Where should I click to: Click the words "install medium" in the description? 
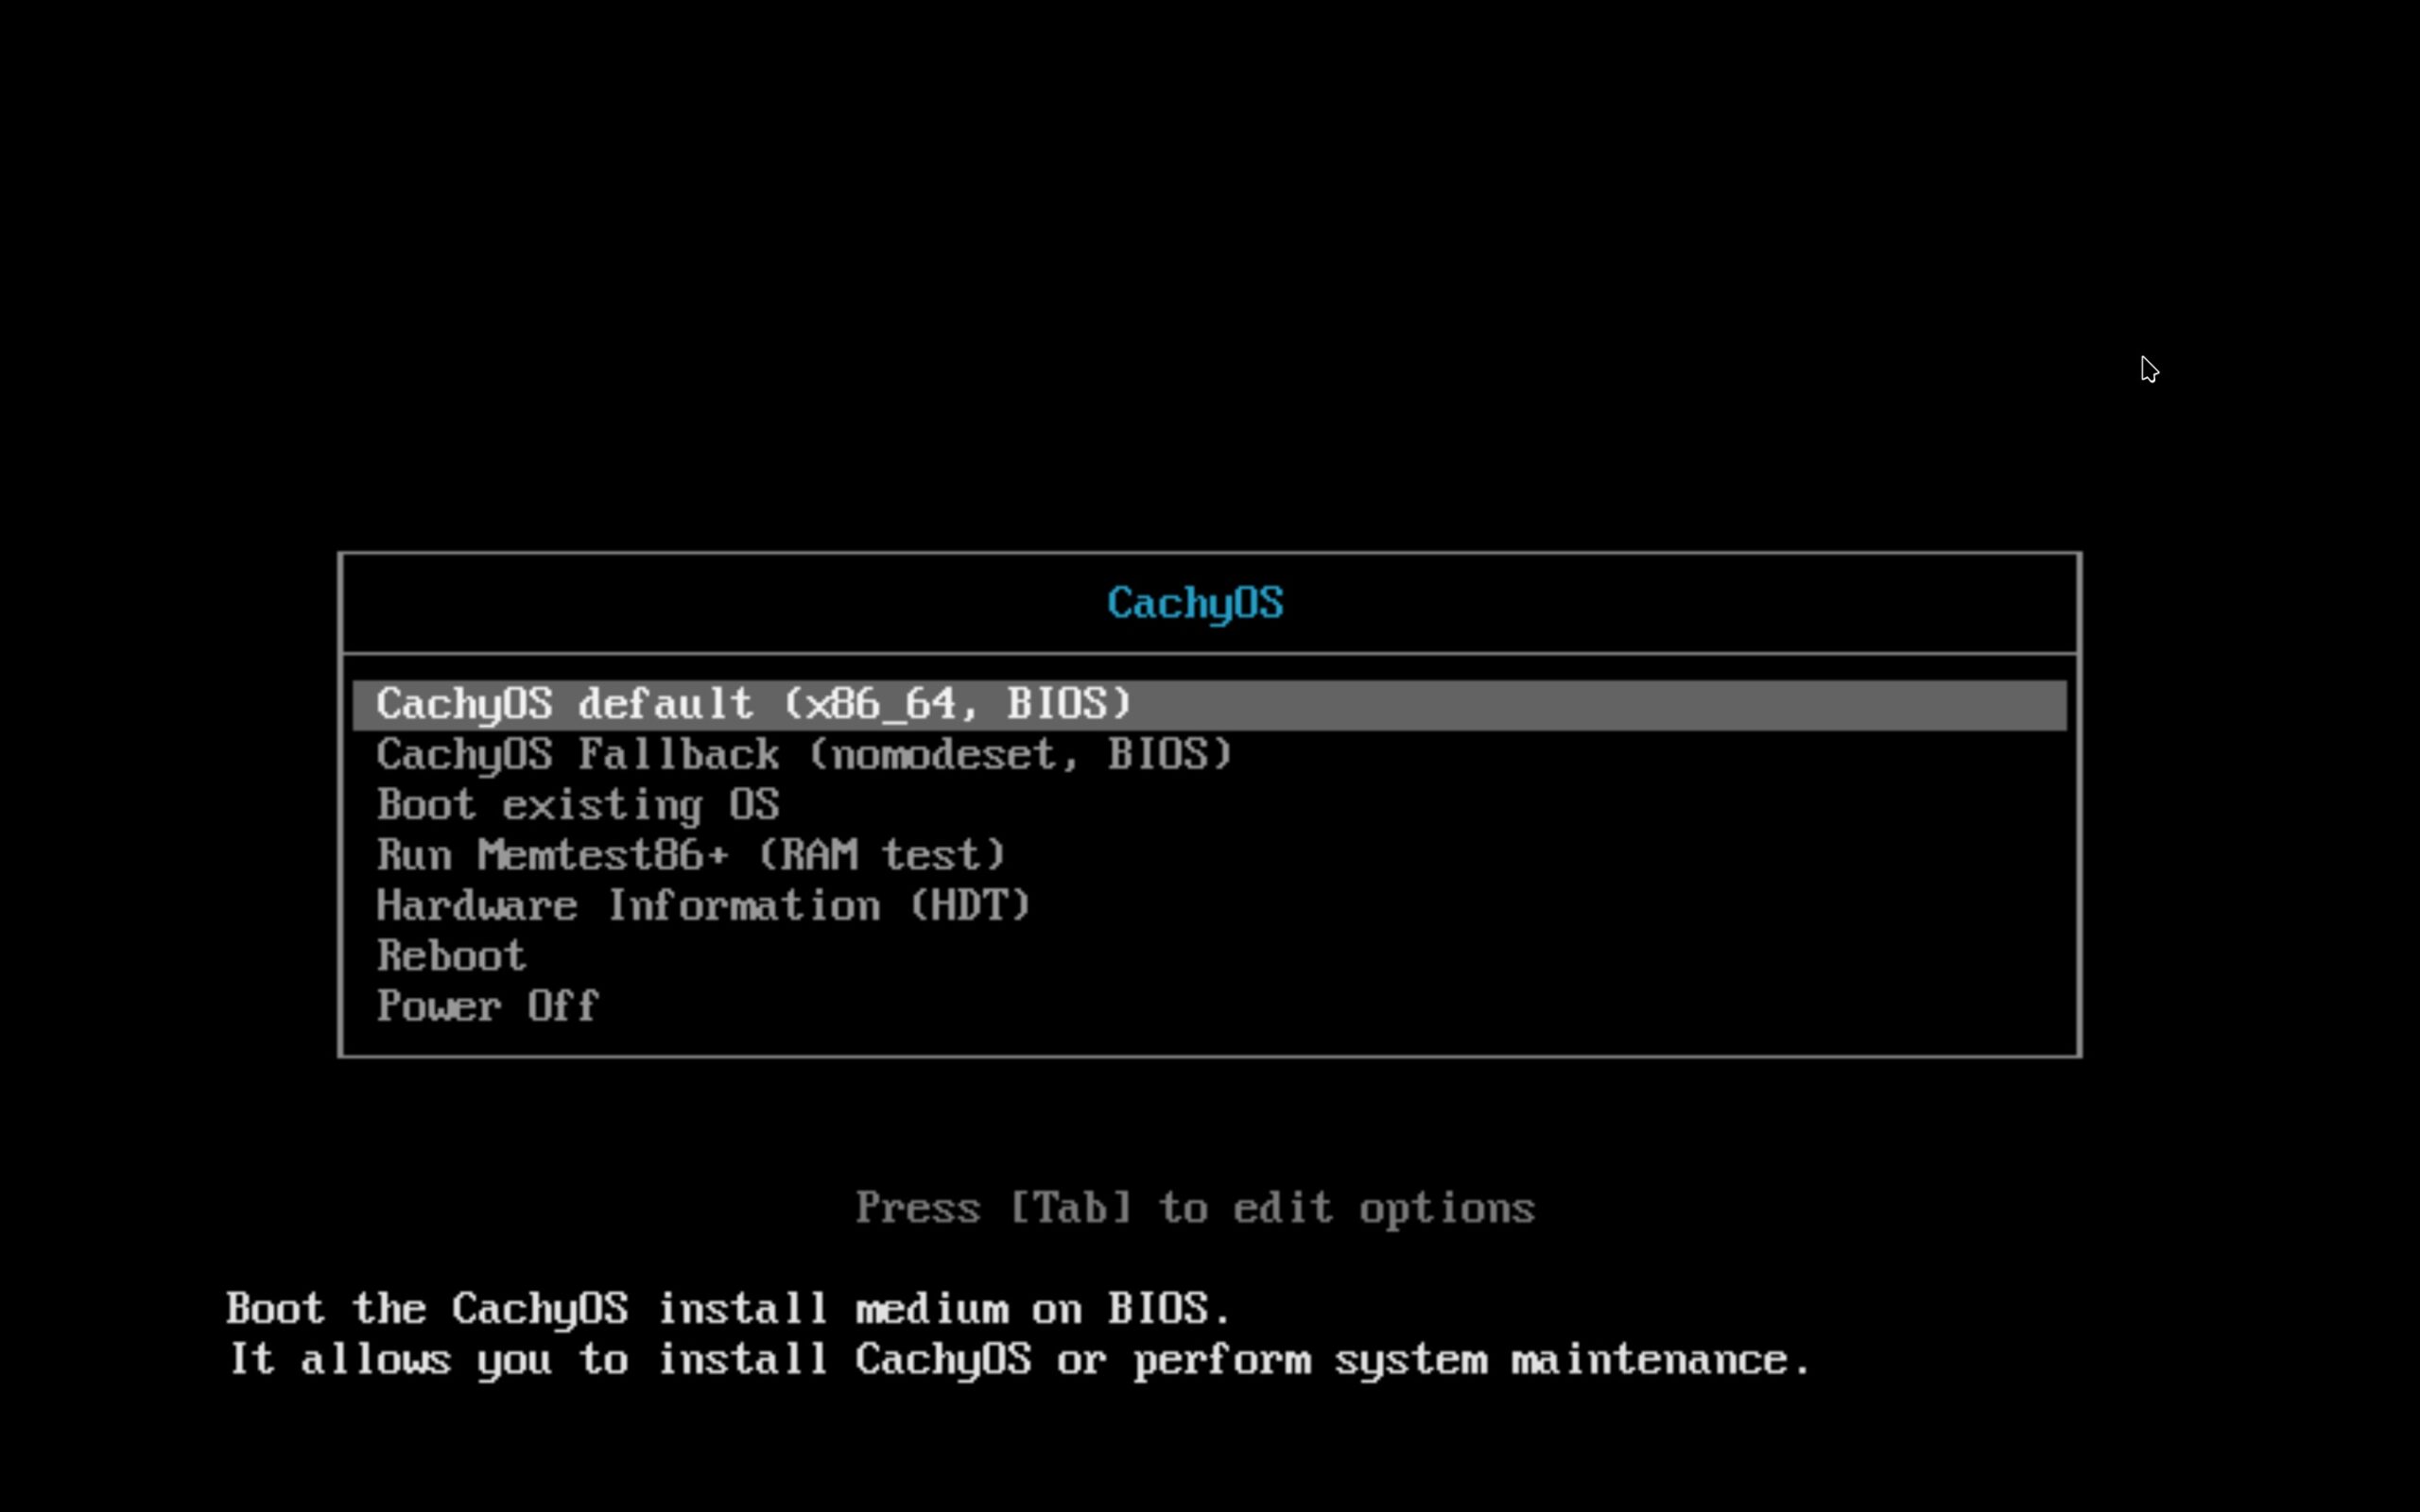pyautogui.click(x=833, y=1309)
